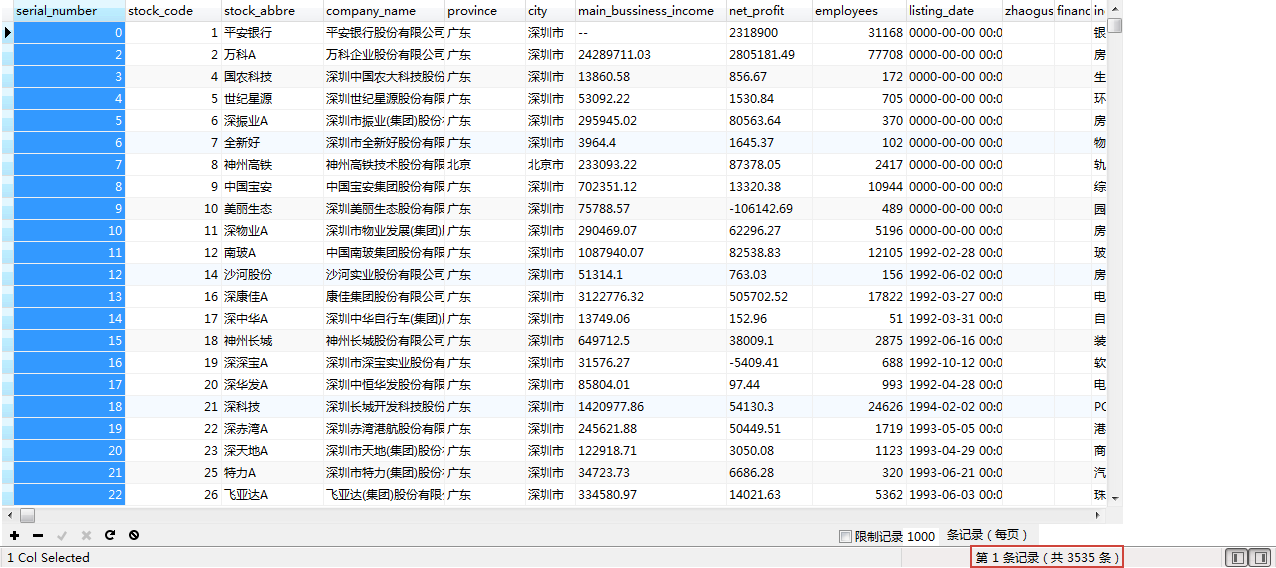Click the stock_abbre cell 万科A
Image resolution: width=1276 pixels, height=568 pixels.
coord(273,55)
